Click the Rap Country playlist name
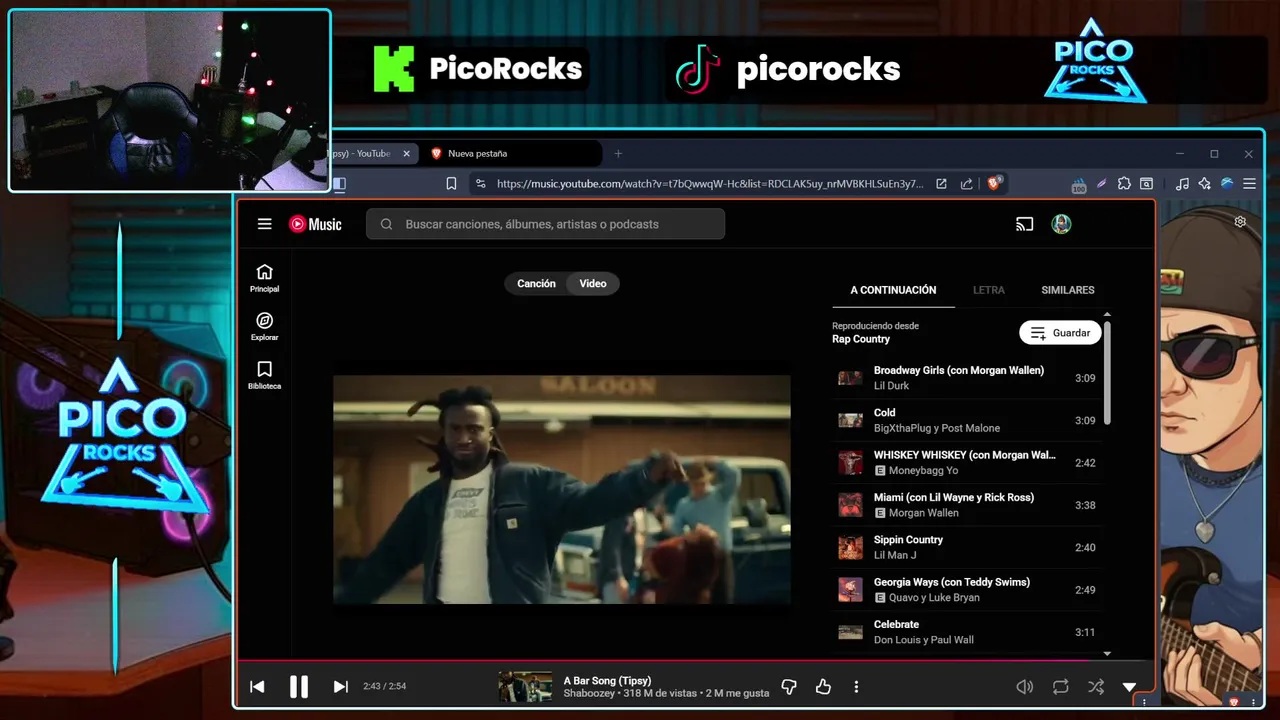The image size is (1280, 720). point(861,339)
